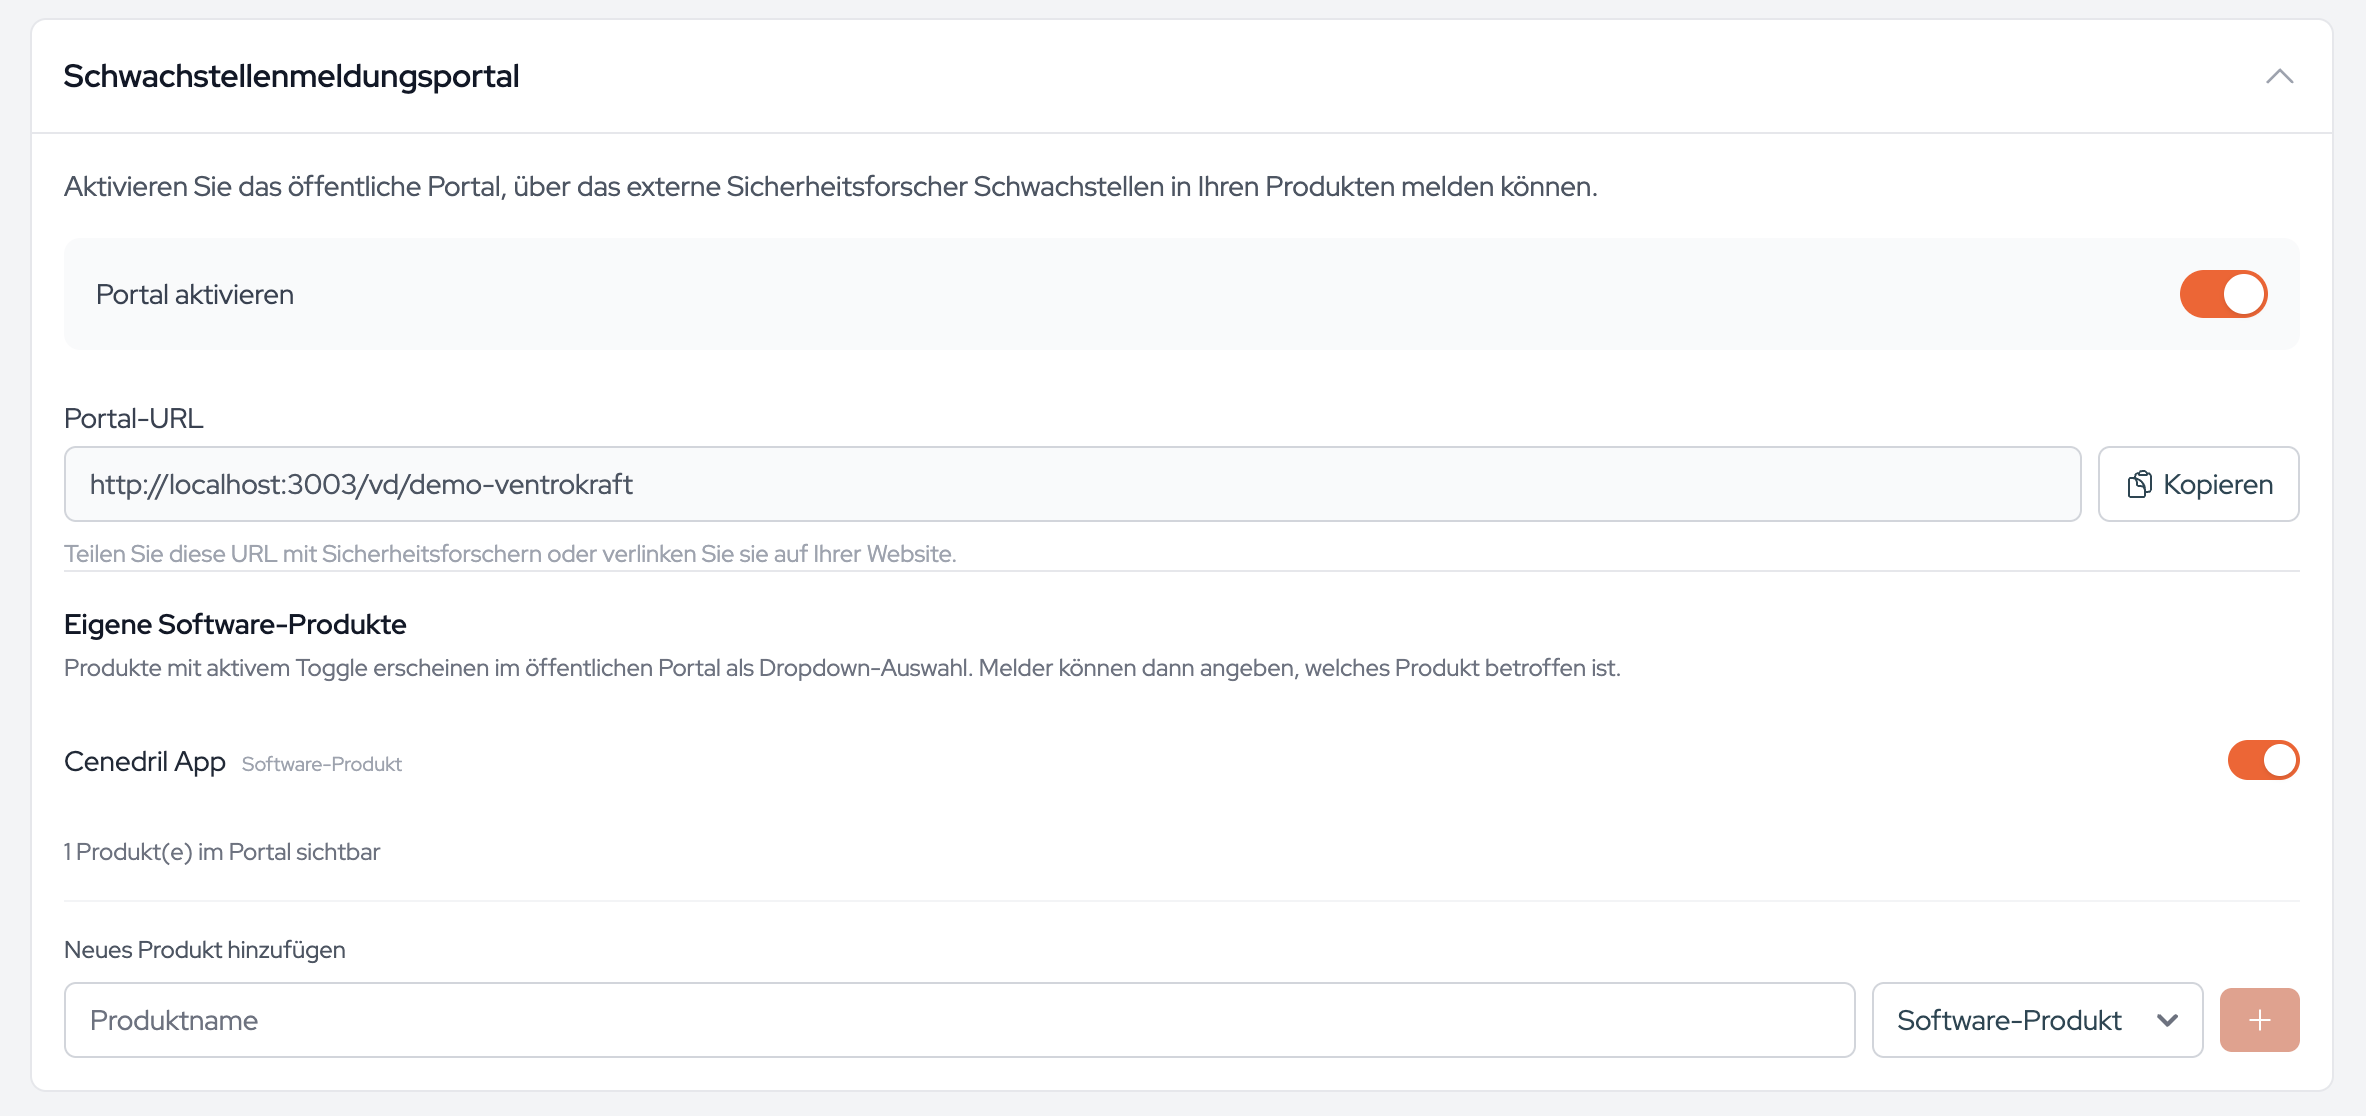Click into the Produktname field

click(959, 1020)
